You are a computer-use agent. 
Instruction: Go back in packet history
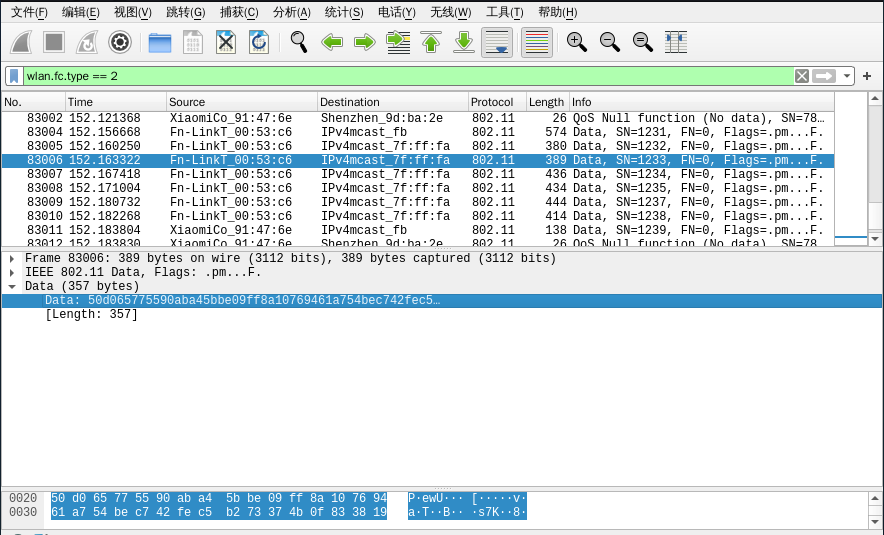click(332, 42)
